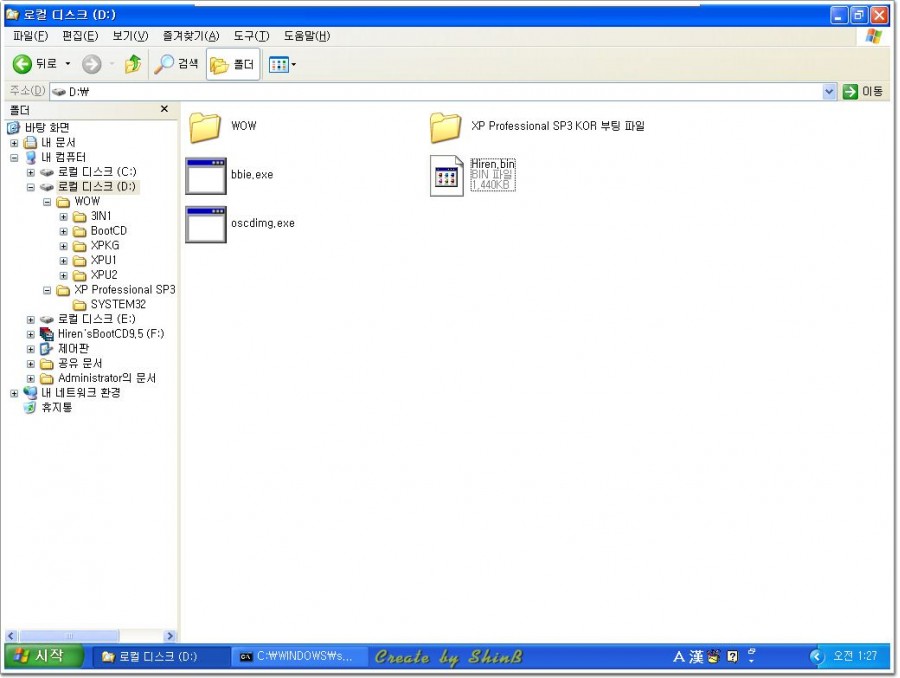Viewport: 900px width, 678px height.
Task: Expand 로컬 디스크 (C:) node
Action: click(x=30, y=172)
